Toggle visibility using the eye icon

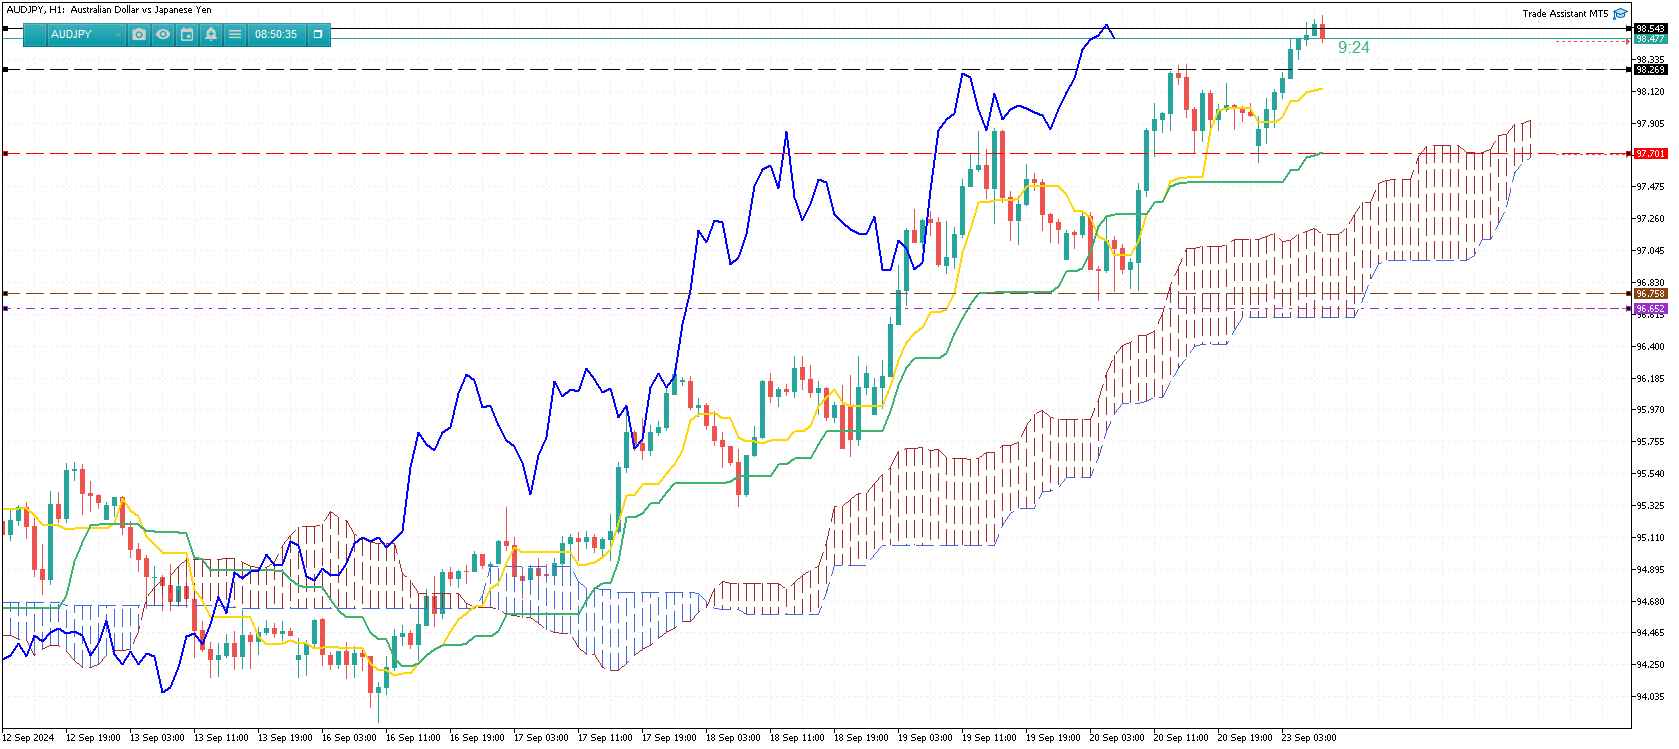163,34
